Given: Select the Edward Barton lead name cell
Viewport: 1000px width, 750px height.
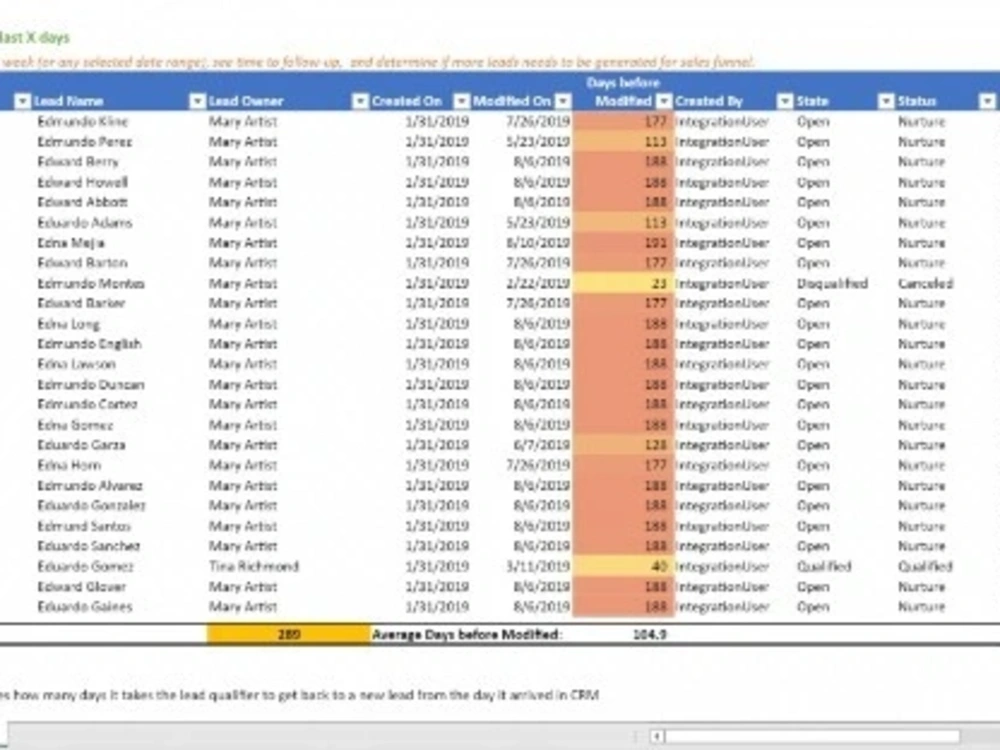Looking at the screenshot, I should coord(82,263).
